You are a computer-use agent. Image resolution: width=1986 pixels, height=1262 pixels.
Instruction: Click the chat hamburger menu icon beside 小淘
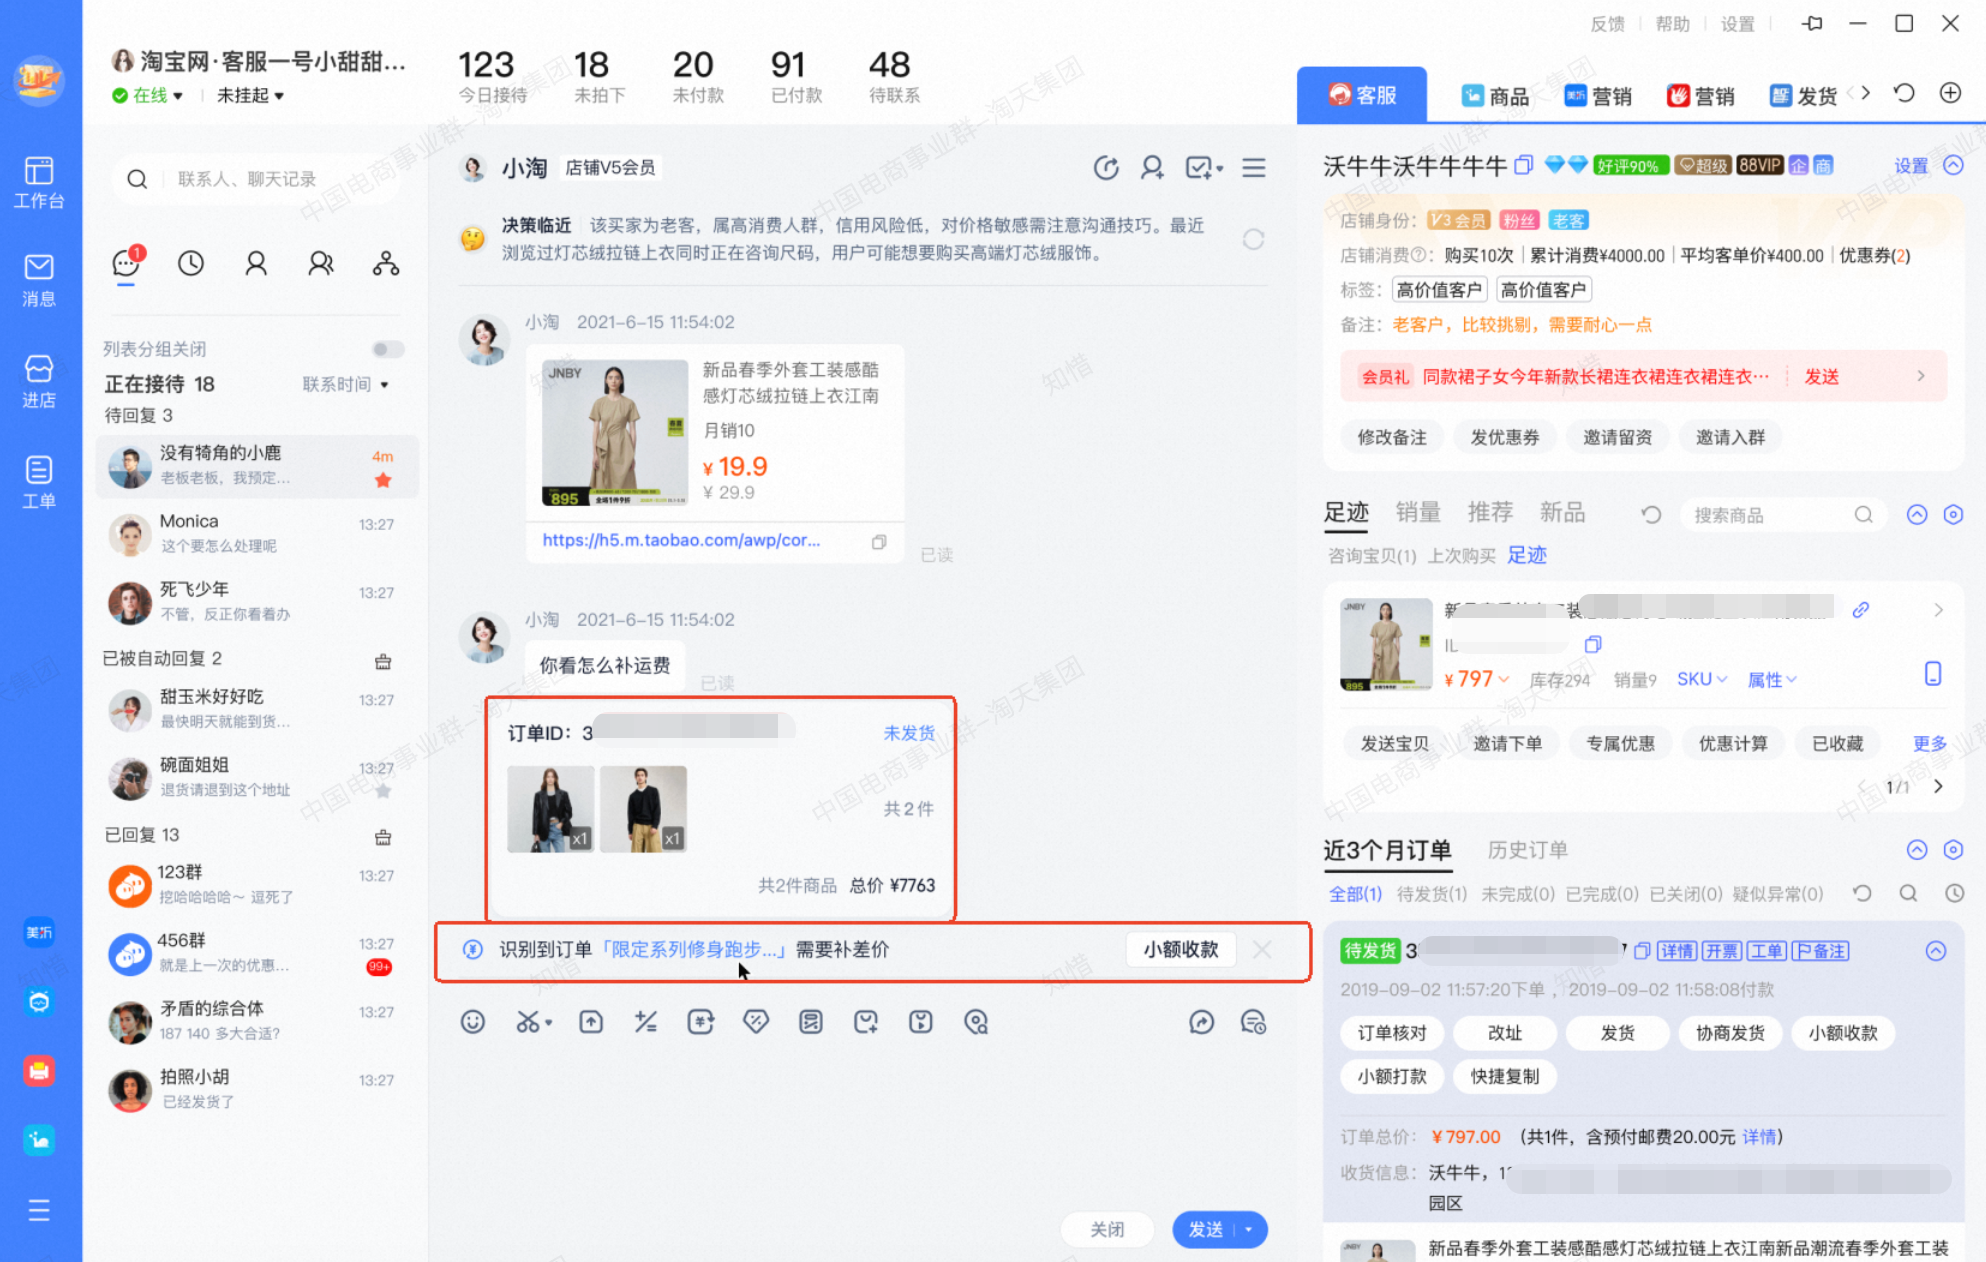[1254, 167]
